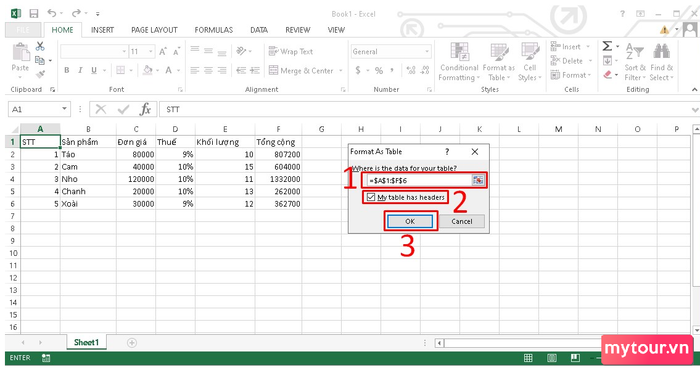Viewport: 700px width, 373px height.
Task: Switch to Page Layout view in status bar
Action: tap(552, 358)
